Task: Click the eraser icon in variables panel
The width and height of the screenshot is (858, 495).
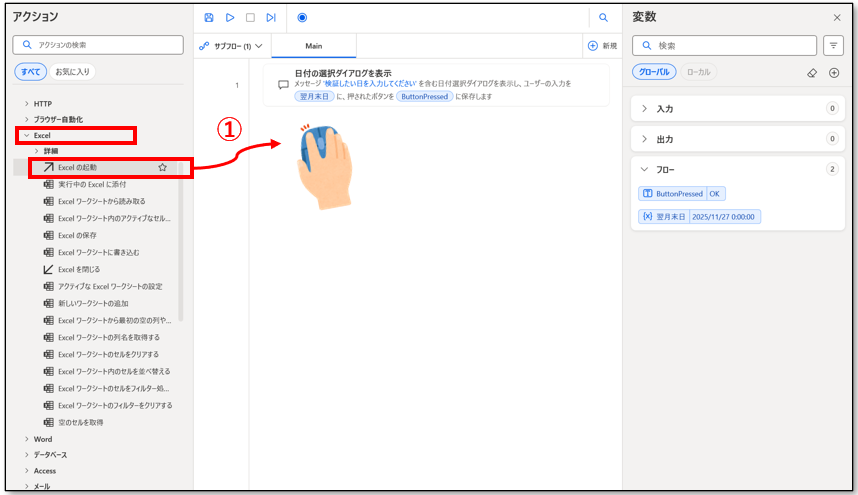Action: (812, 73)
